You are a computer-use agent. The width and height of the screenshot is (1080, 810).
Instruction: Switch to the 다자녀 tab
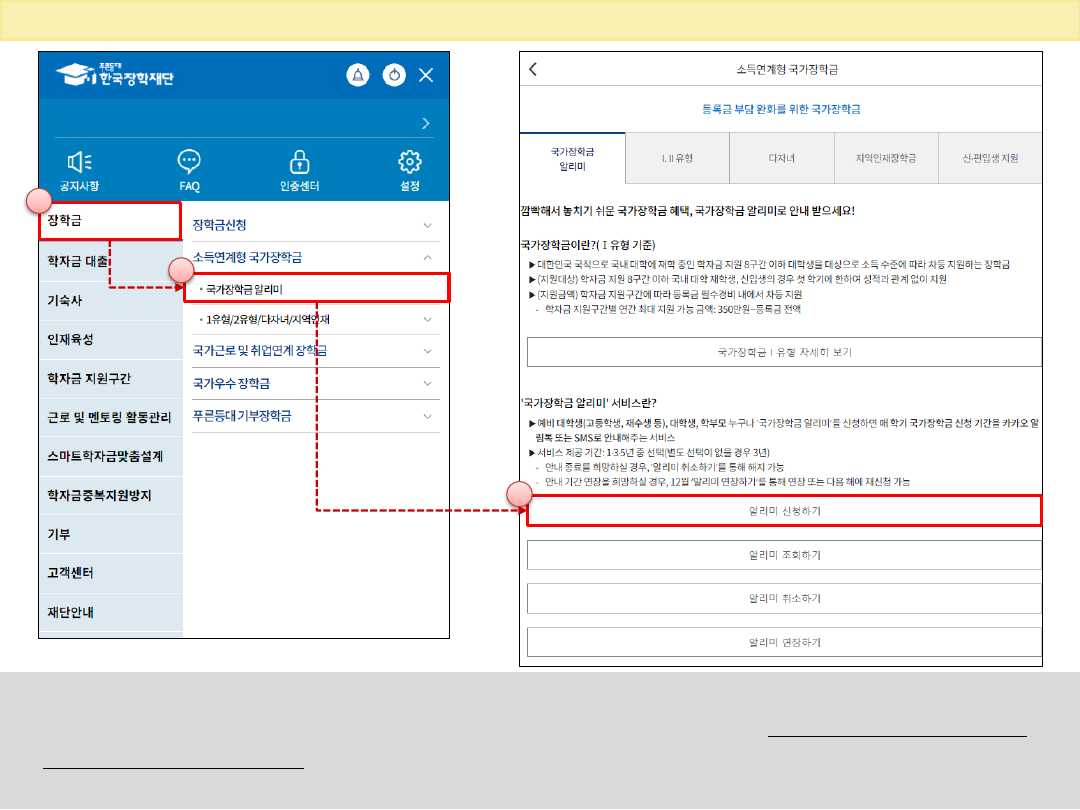(781, 158)
